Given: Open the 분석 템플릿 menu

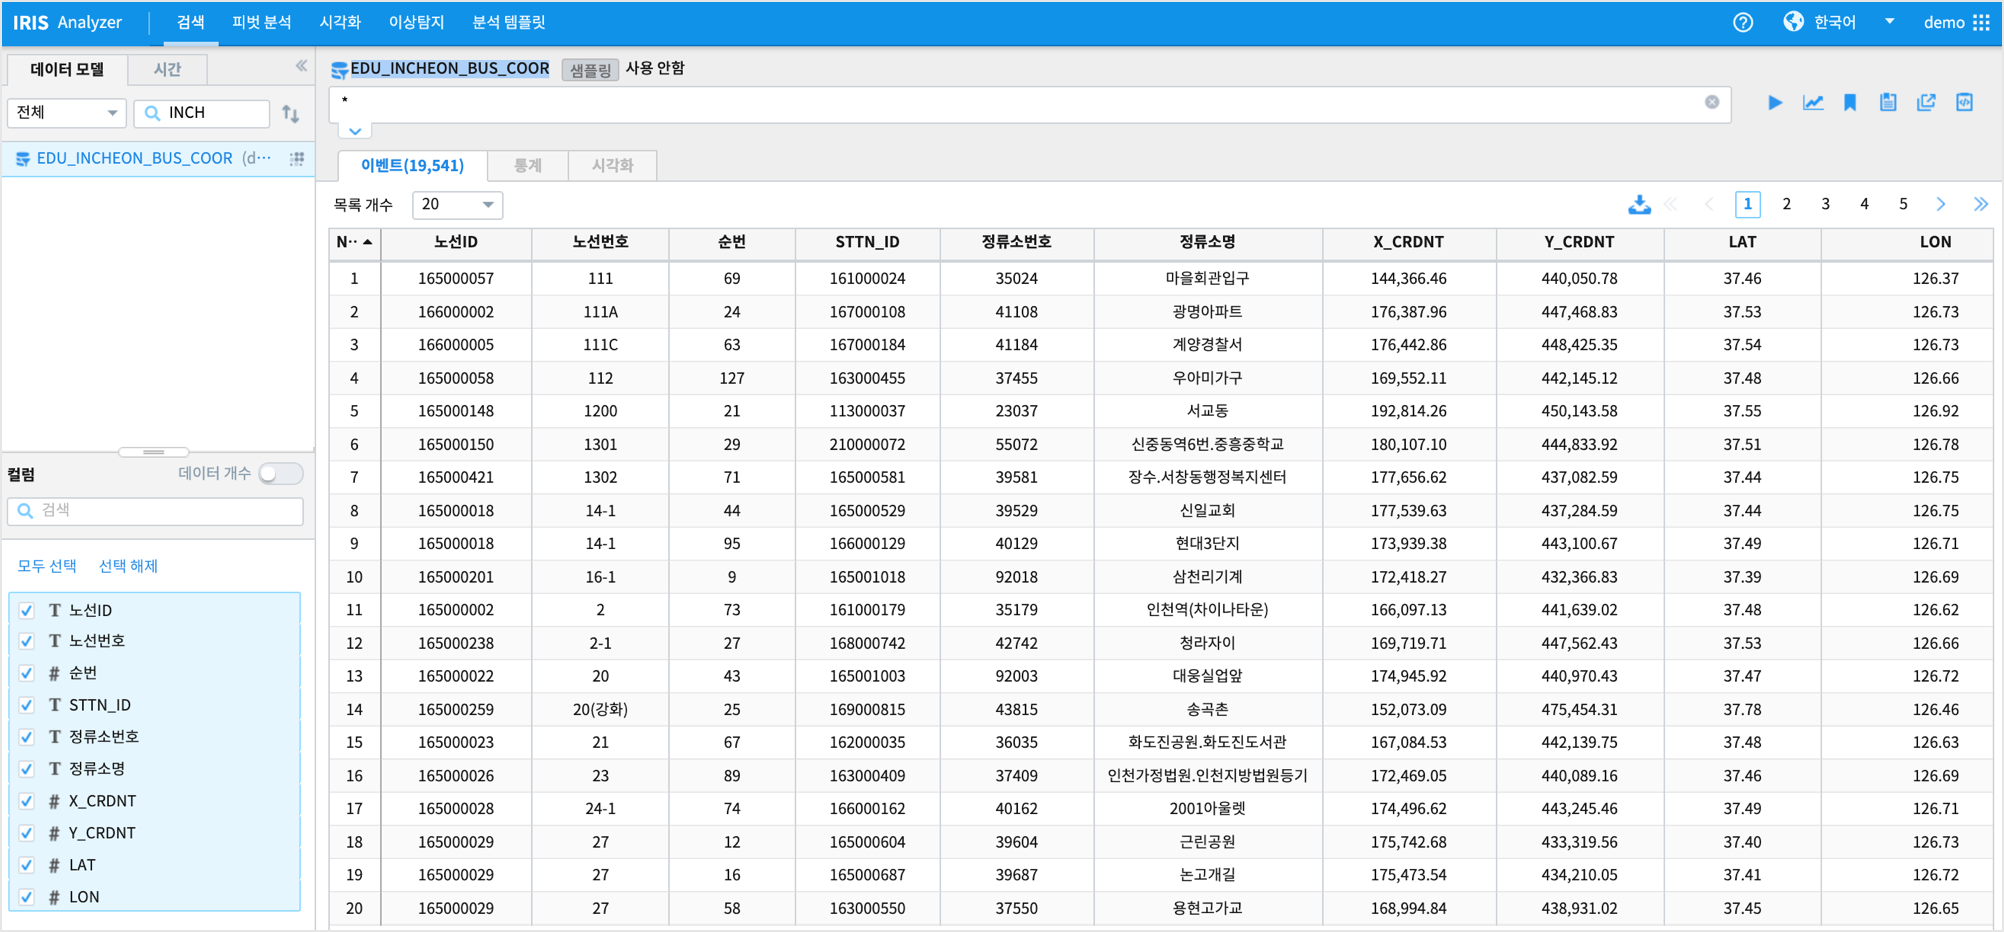Looking at the screenshot, I should (x=508, y=22).
